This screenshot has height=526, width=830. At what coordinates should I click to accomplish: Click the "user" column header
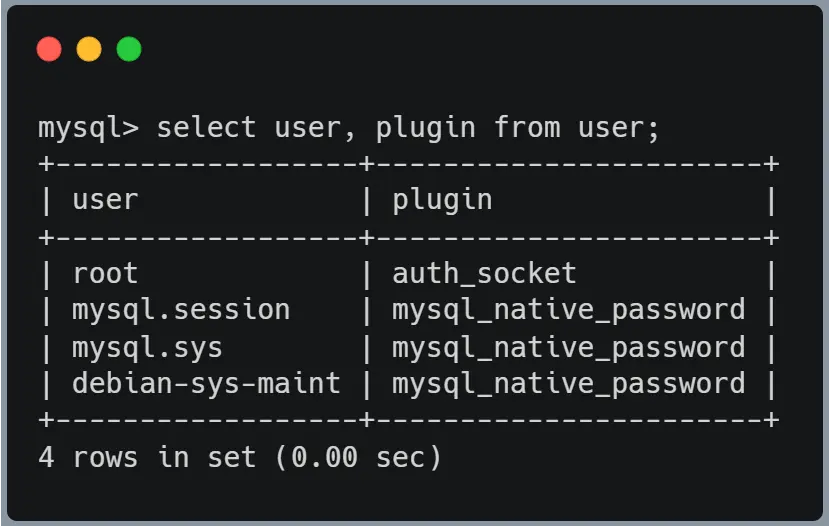click(105, 199)
